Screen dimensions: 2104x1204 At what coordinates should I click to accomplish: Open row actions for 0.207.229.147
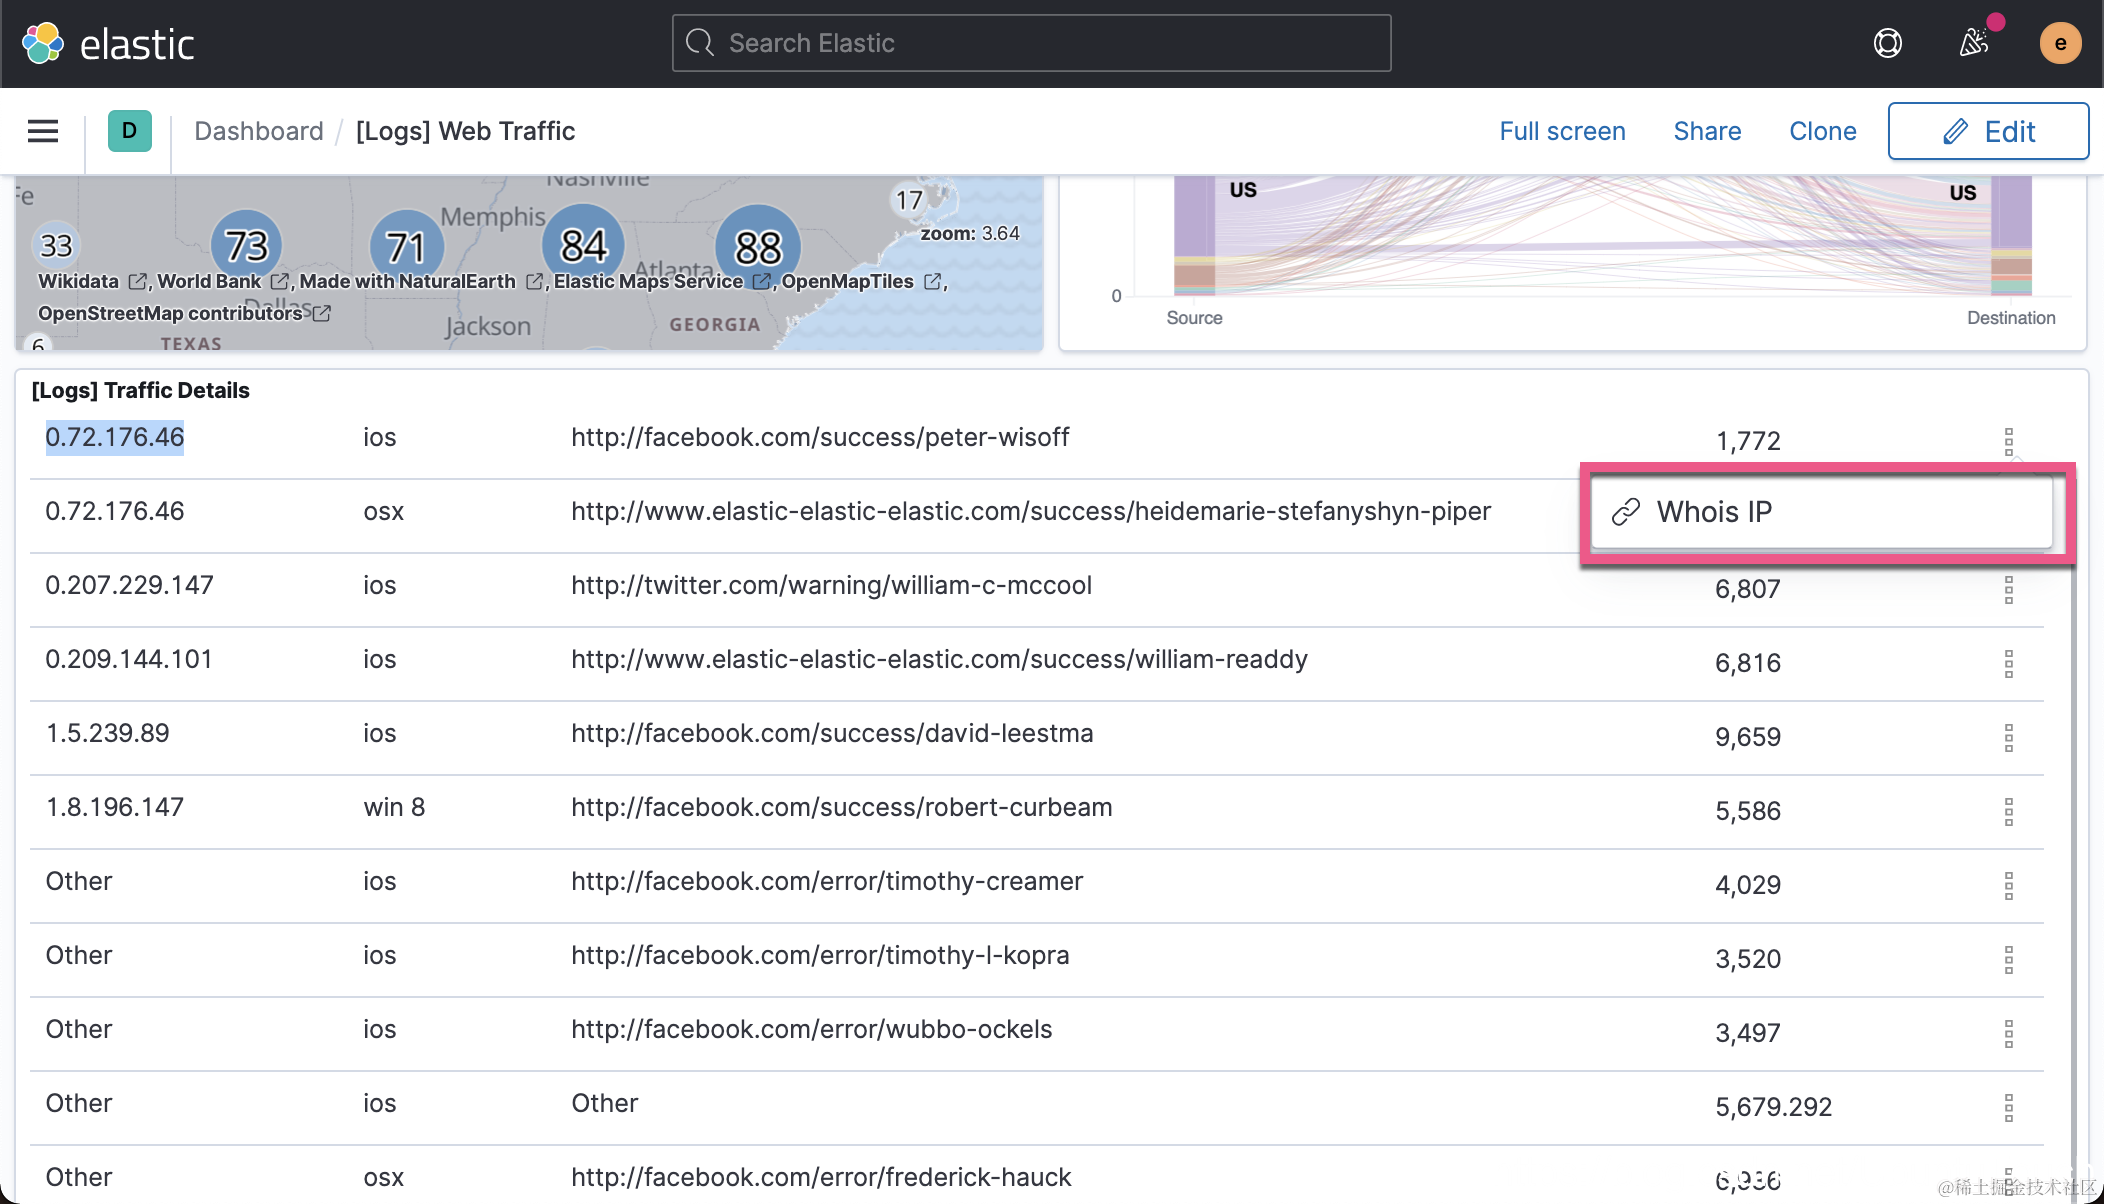(2008, 589)
